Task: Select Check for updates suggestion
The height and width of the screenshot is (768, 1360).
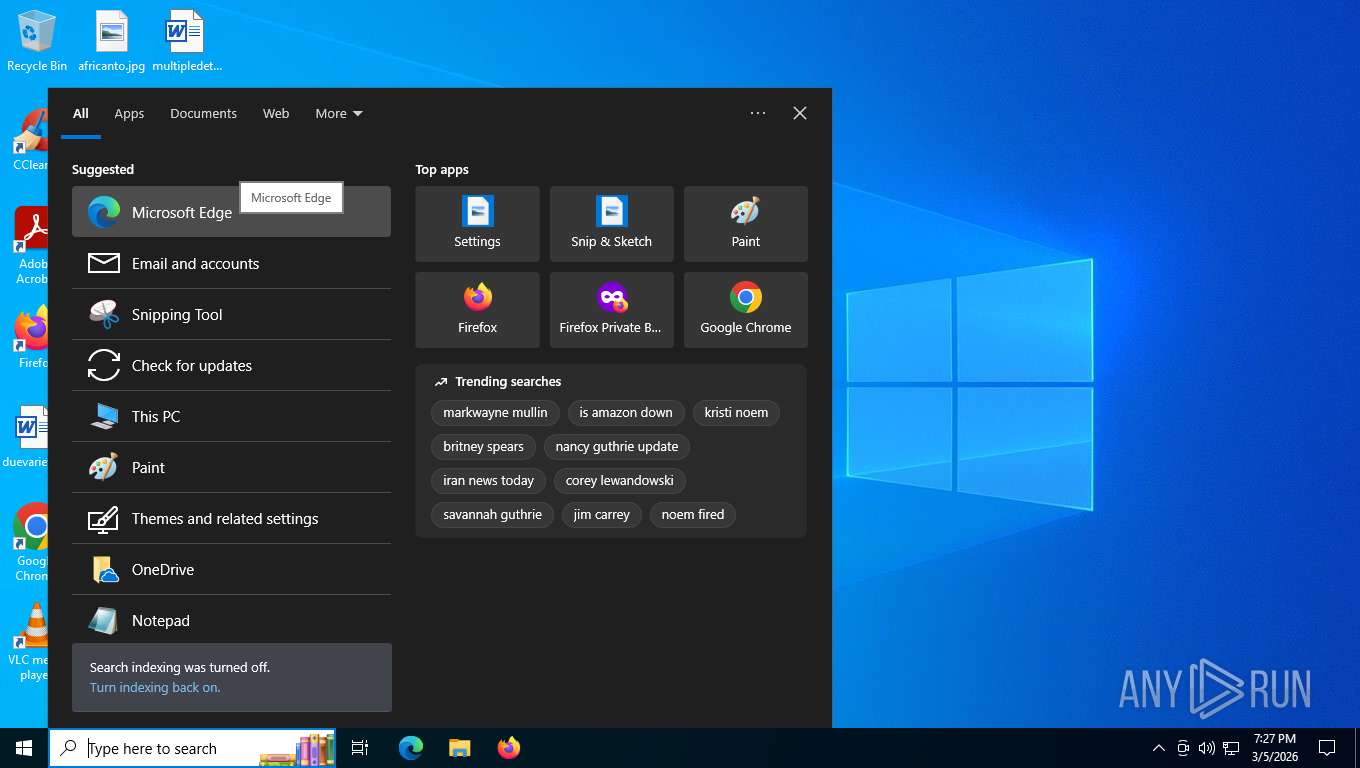Action: point(231,365)
